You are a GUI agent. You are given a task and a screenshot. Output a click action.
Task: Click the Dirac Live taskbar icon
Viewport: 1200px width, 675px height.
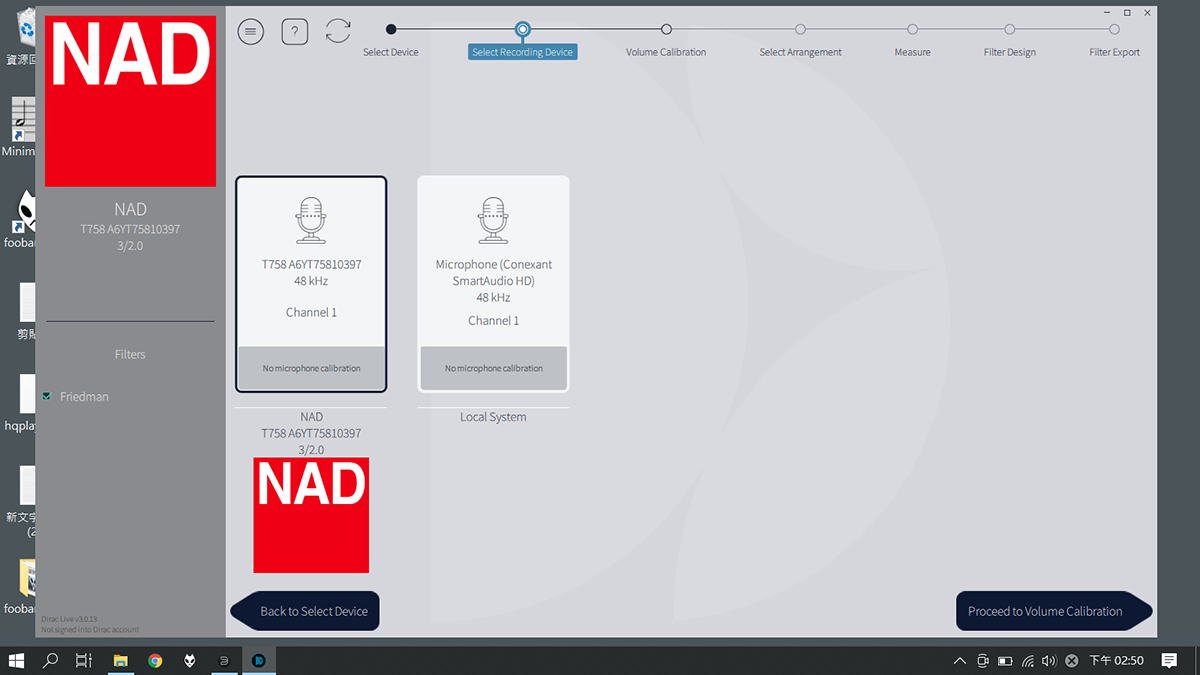[258, 660]
